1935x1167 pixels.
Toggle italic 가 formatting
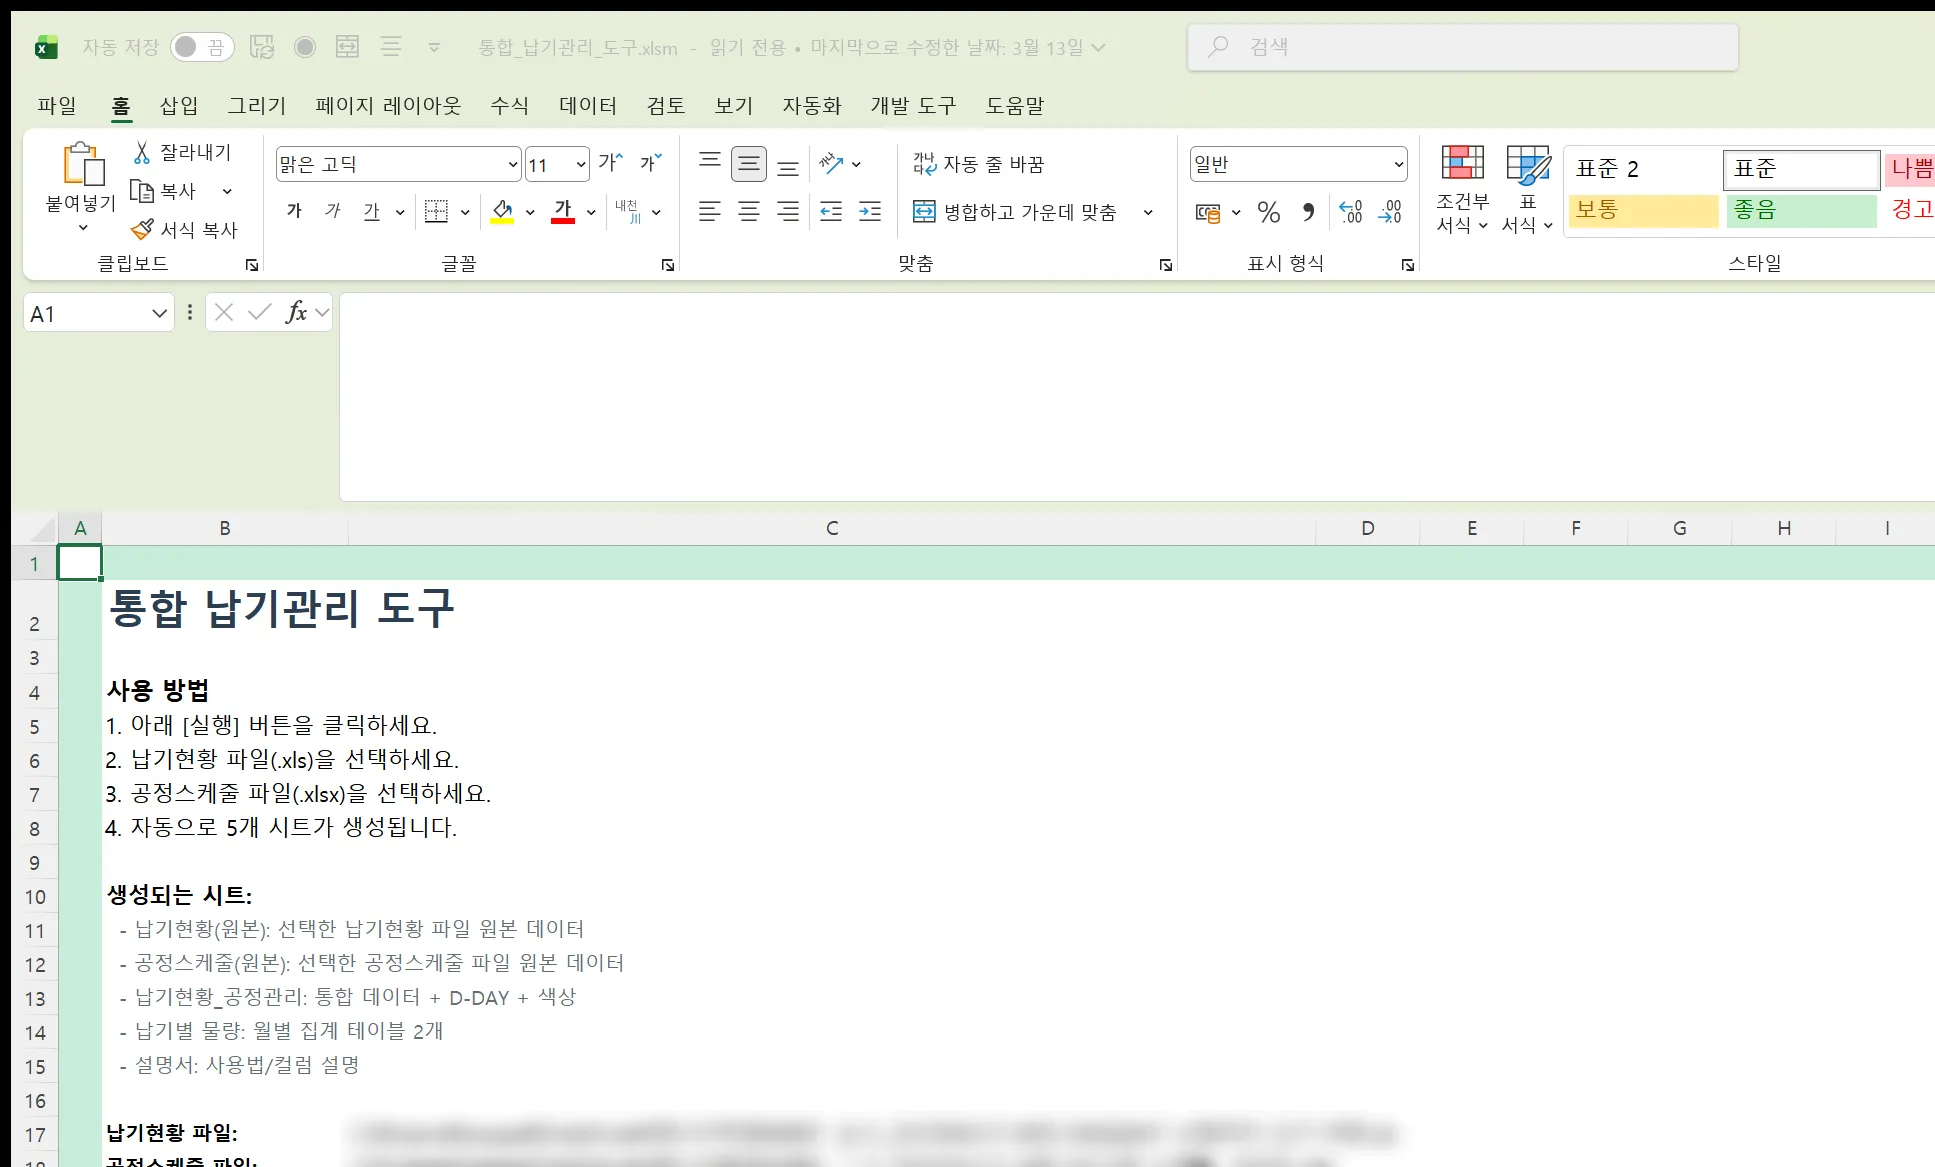click(333, 211)
